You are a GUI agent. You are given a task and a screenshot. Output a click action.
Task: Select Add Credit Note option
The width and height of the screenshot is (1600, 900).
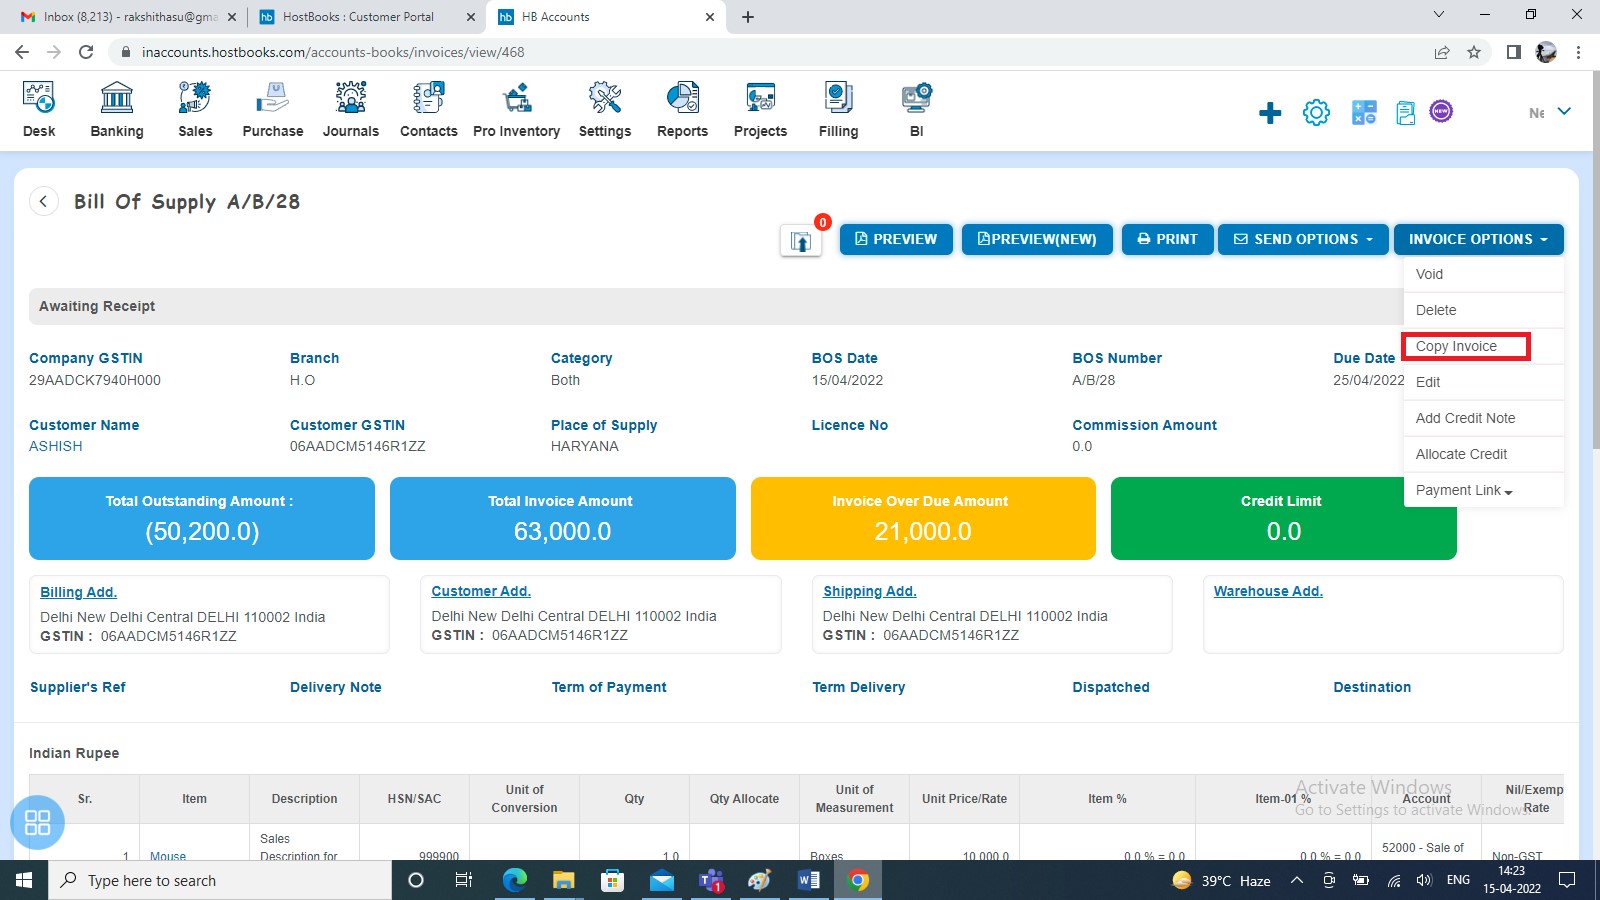click(1484, 418)
